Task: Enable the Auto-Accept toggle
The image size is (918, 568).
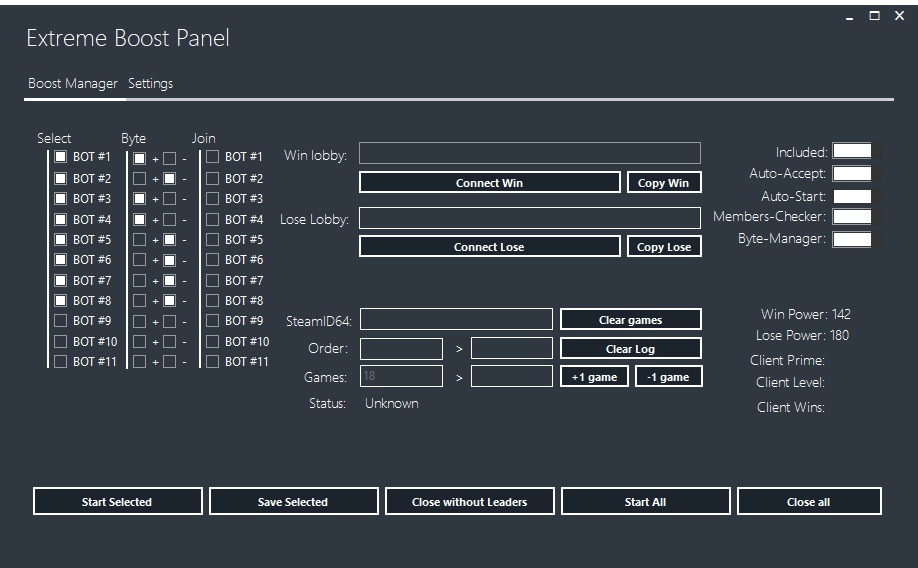Action: 852,174
